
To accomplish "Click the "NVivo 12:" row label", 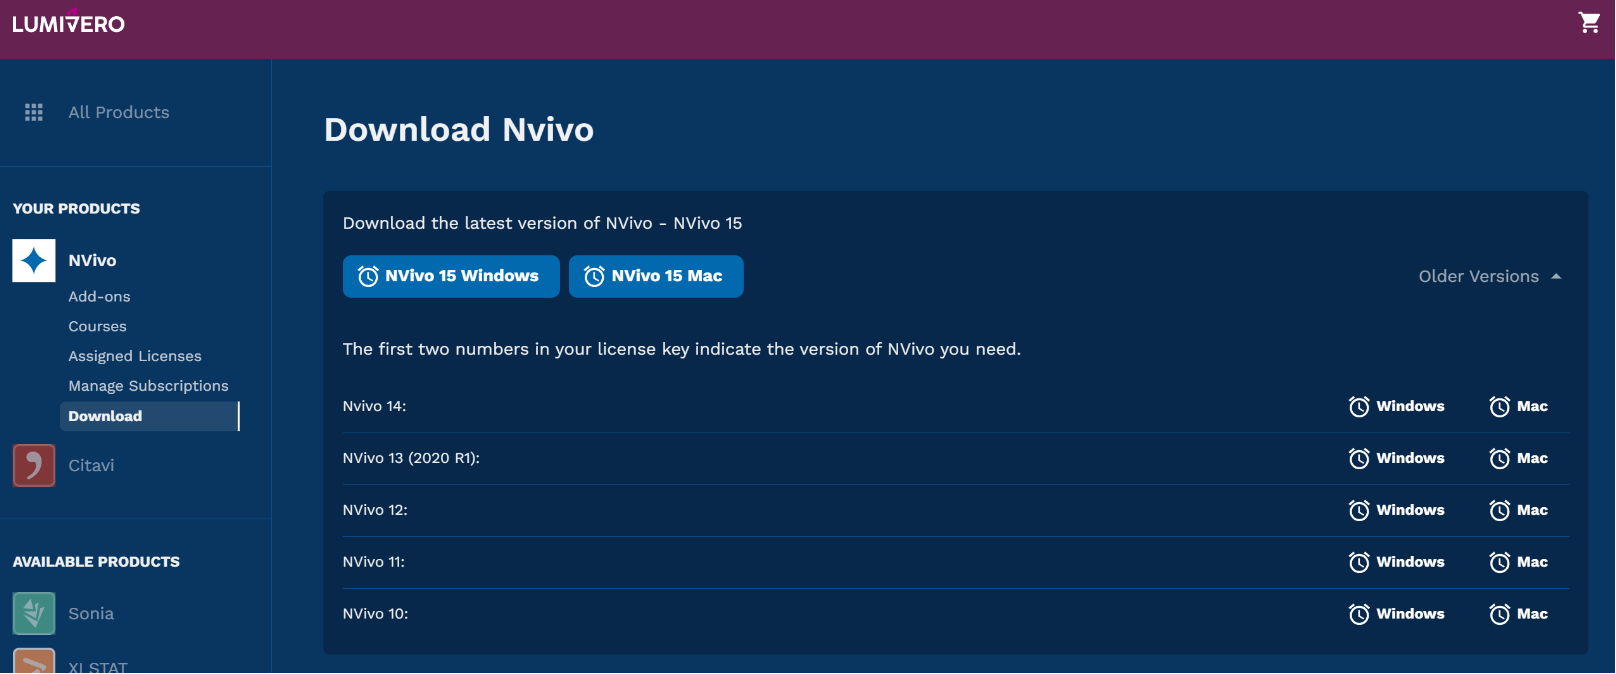I will [375, 510].
